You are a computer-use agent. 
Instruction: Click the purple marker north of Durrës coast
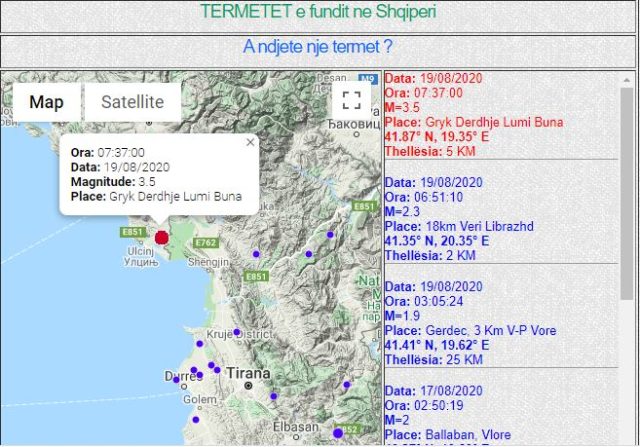coord(200,344)
